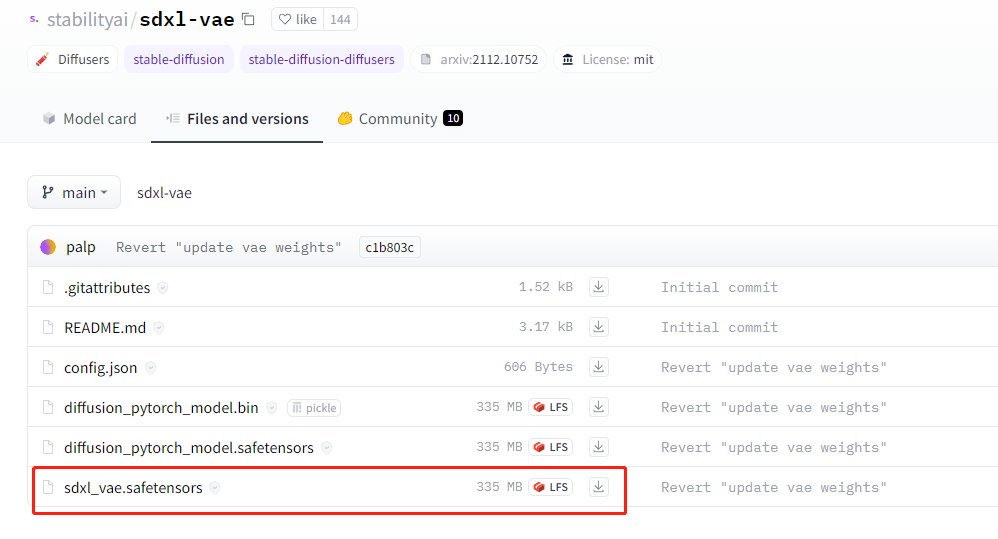Open Initial commit message for README.md
Viewport: 998px width, 539px height.
click(x=719, y=327)
